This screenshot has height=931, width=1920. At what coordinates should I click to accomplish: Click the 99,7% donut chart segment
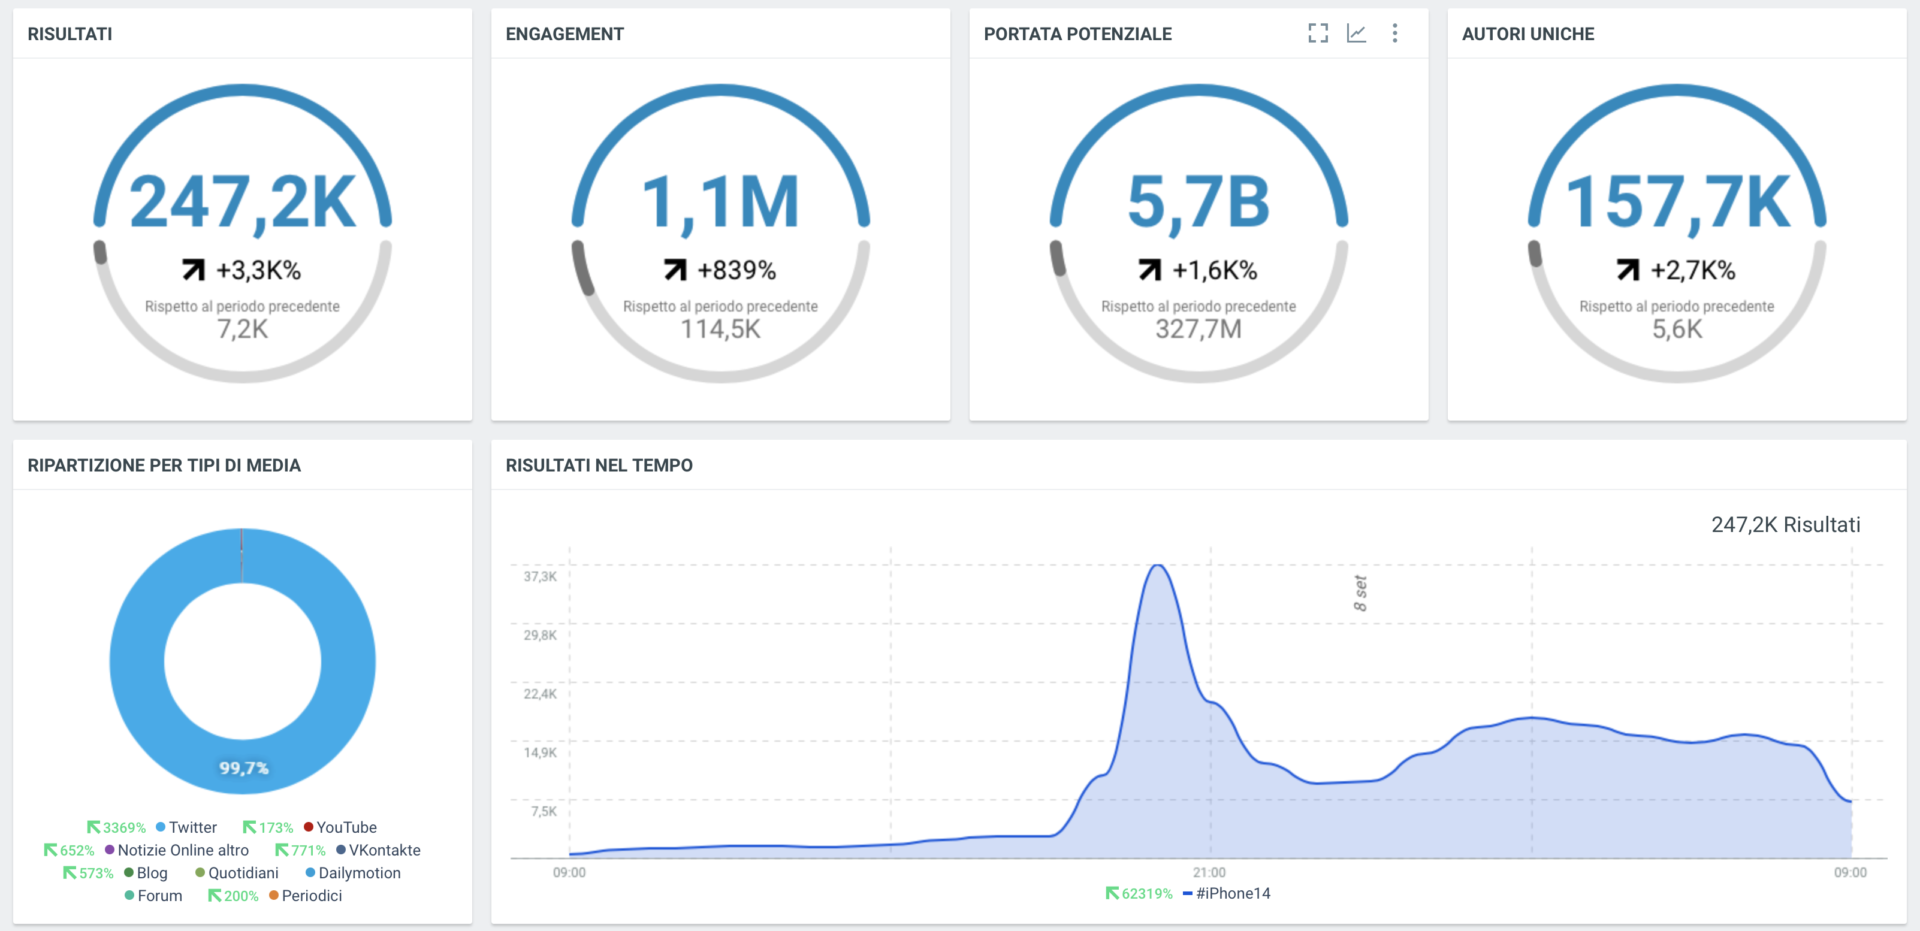point(244,768)
